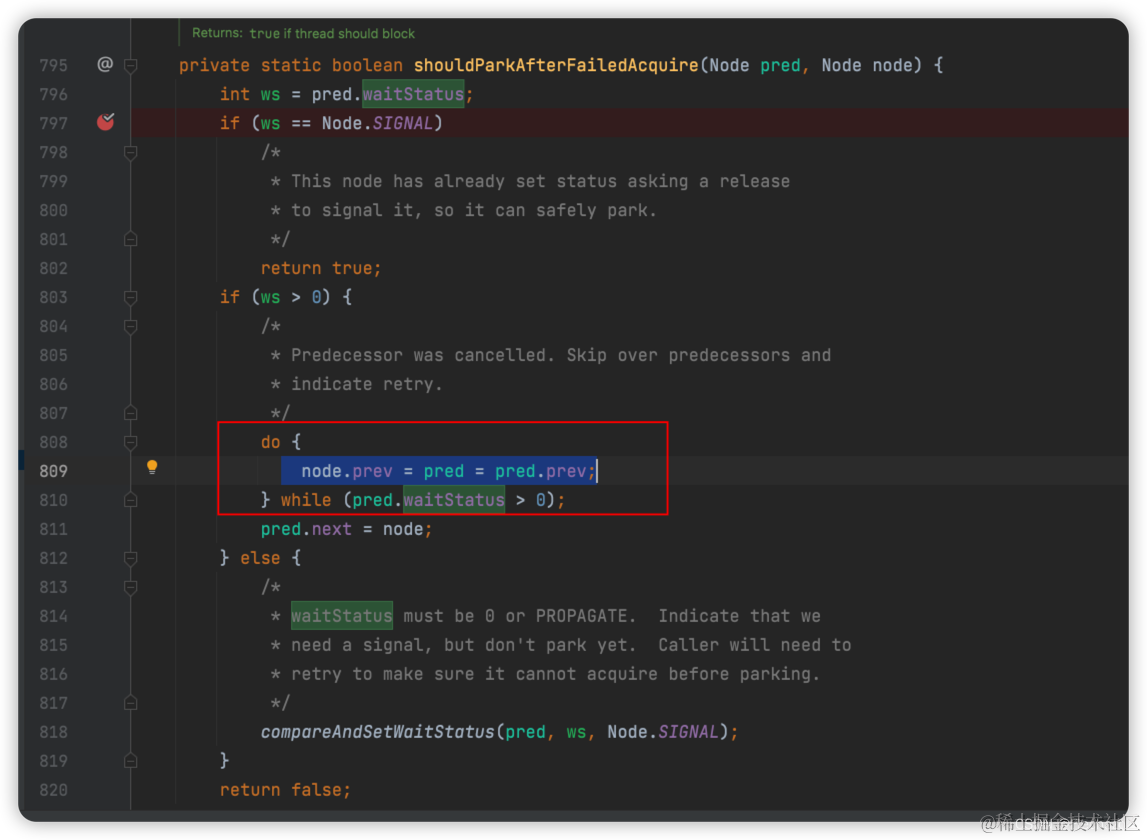Collapse the comment fold marker on line 804

pos(131,326)
